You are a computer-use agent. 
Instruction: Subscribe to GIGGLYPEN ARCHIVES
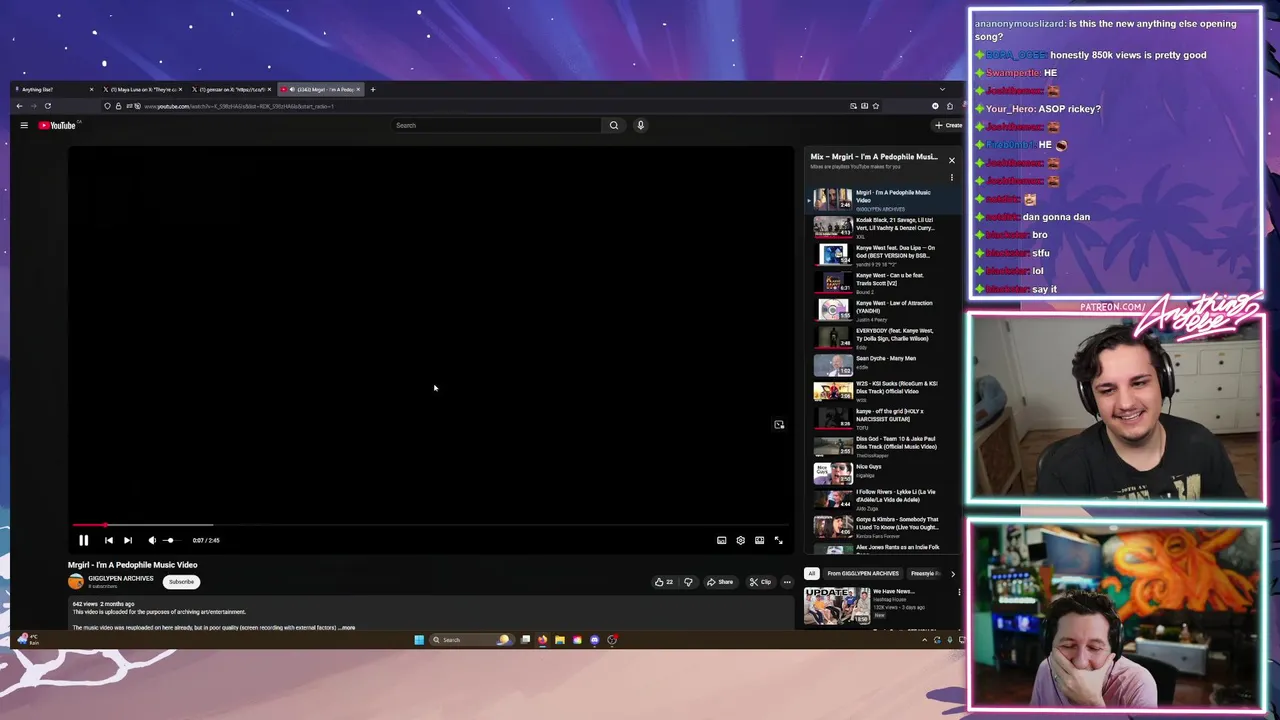[181, 581]
